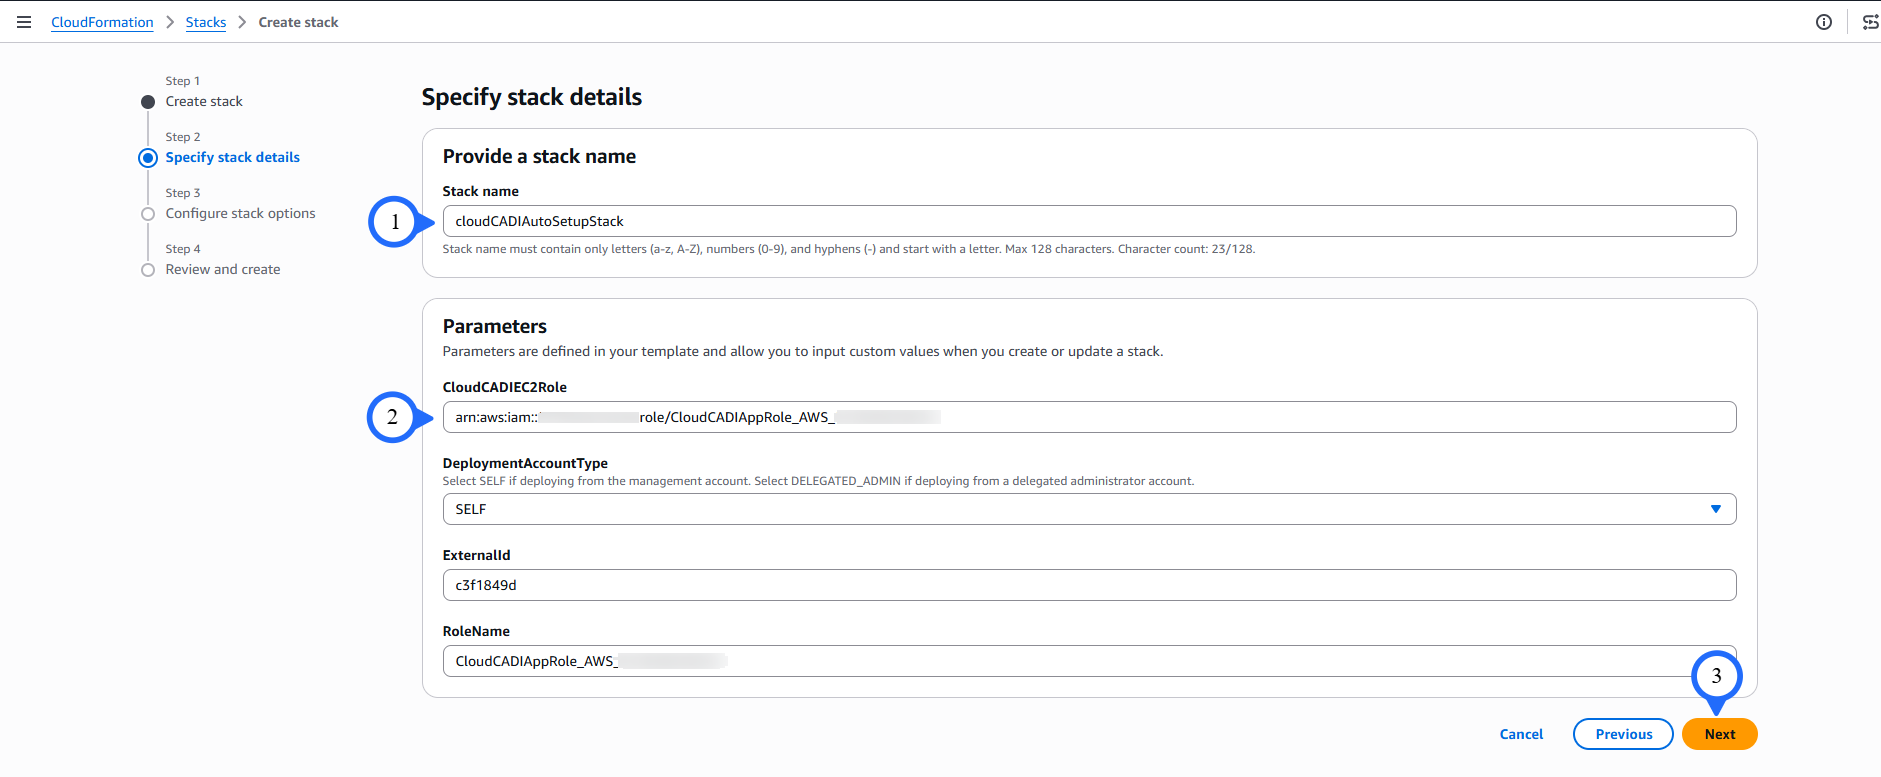
Task: Click the ExternalId label
Action: coord(477,555)
